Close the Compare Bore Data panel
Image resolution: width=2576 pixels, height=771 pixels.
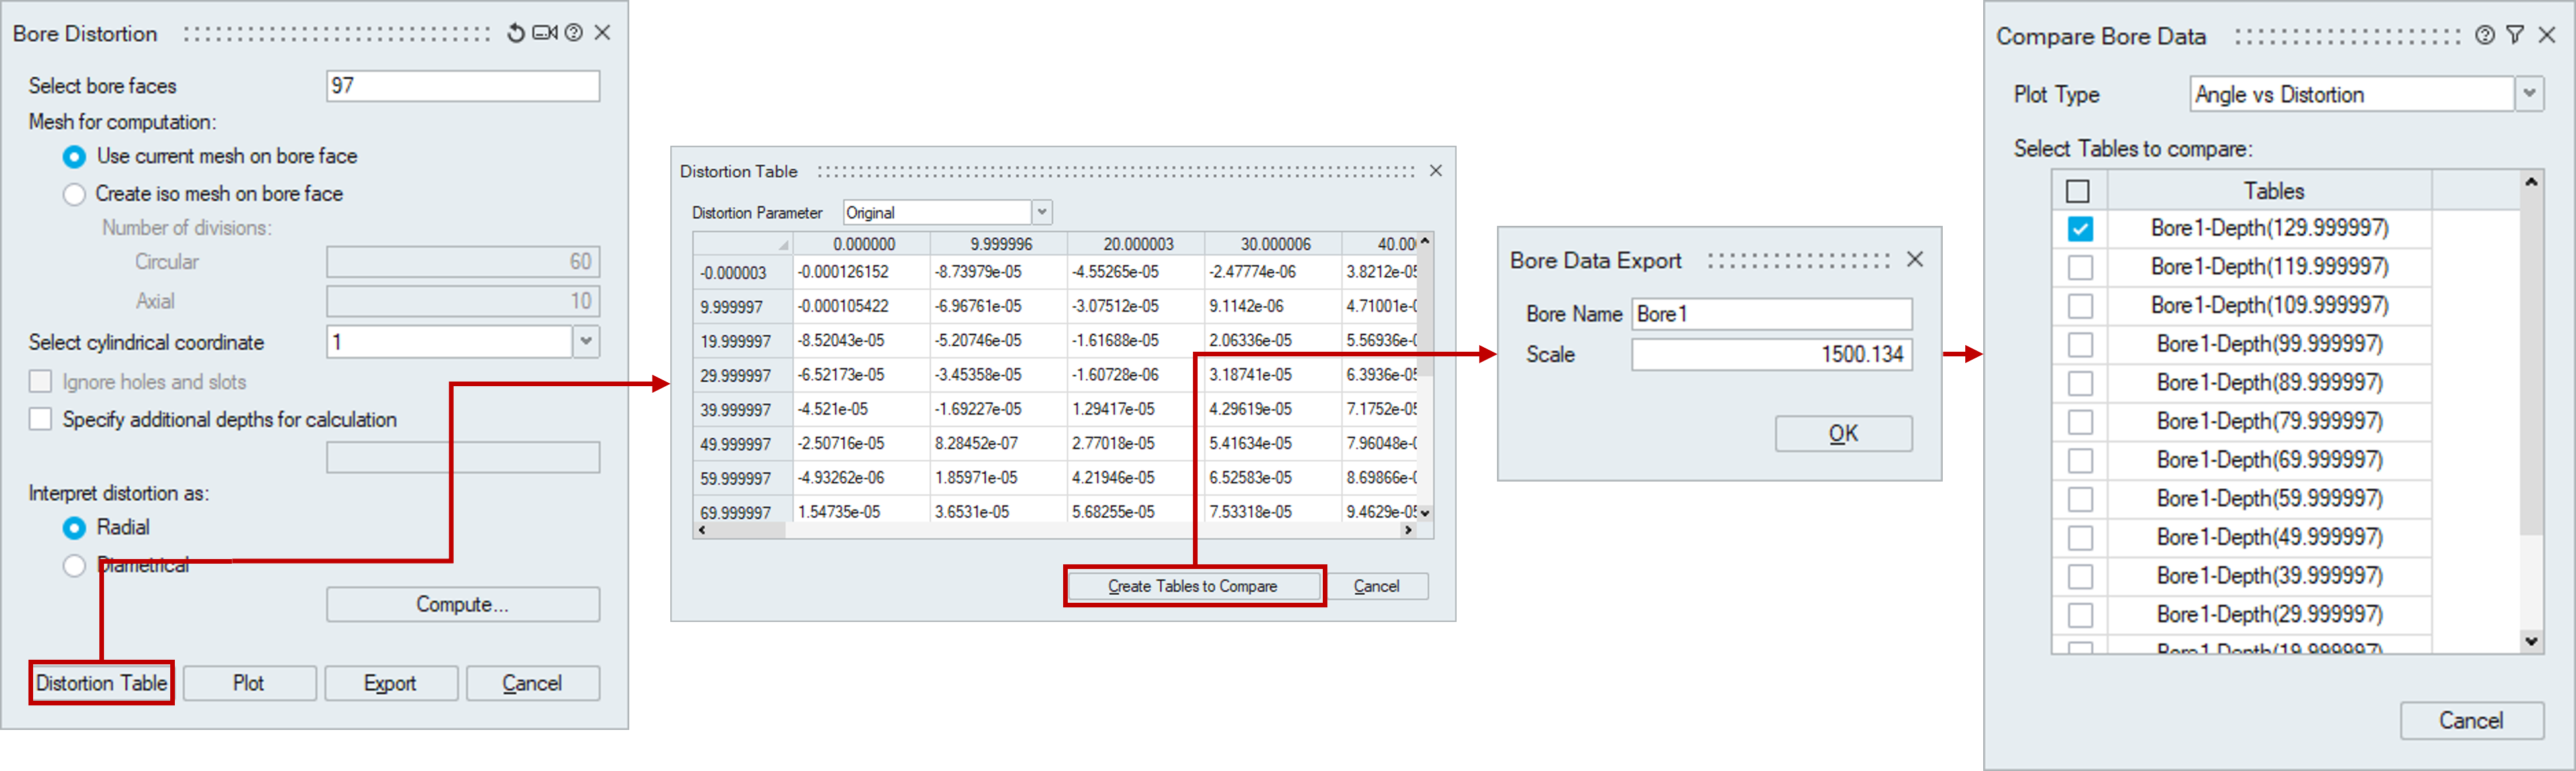(x=2547, y=35)
